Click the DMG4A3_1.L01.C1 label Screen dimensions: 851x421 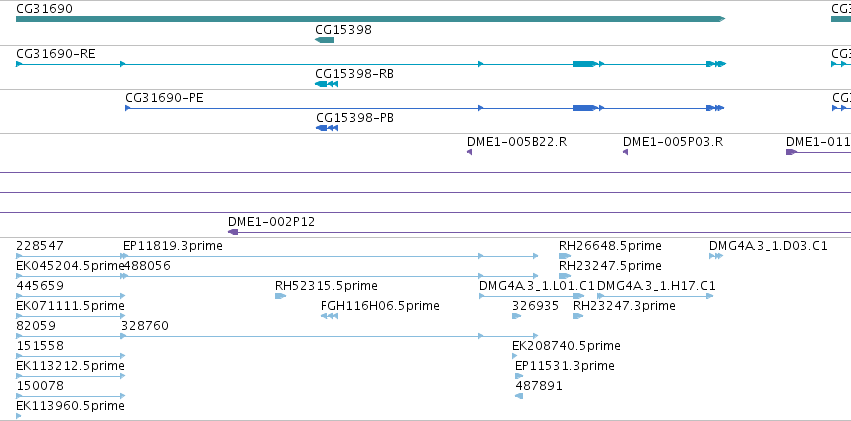[537, 286]
